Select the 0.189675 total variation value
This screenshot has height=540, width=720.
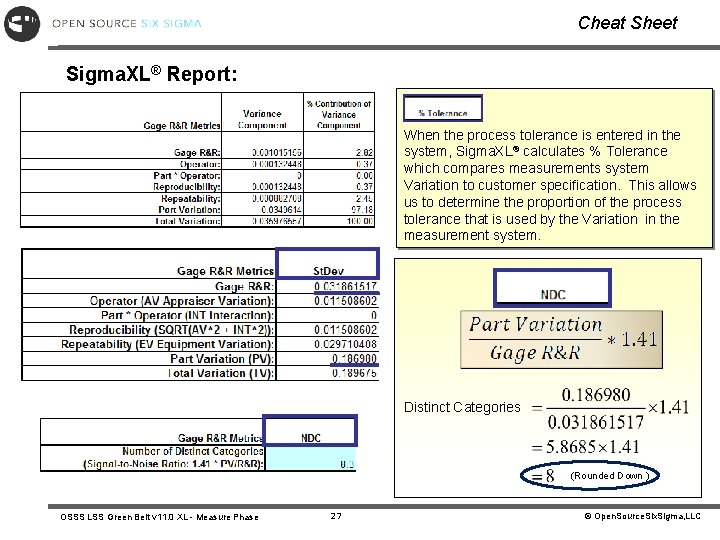(x=354, y=373)
